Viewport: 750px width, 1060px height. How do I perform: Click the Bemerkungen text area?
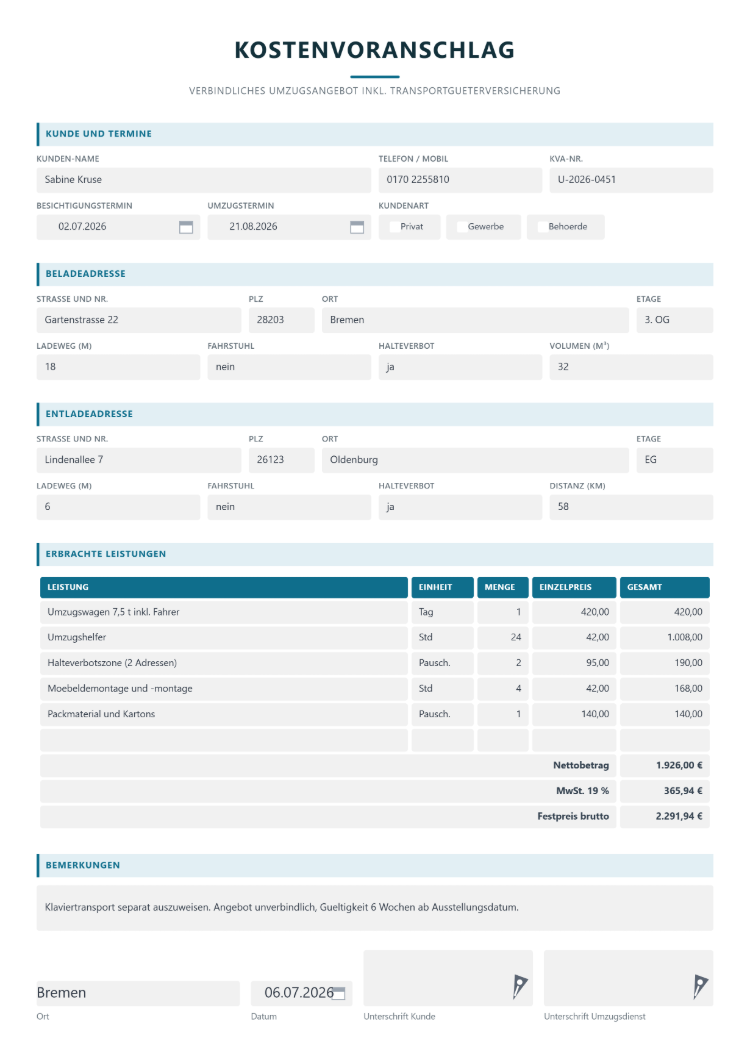[375, 908]
